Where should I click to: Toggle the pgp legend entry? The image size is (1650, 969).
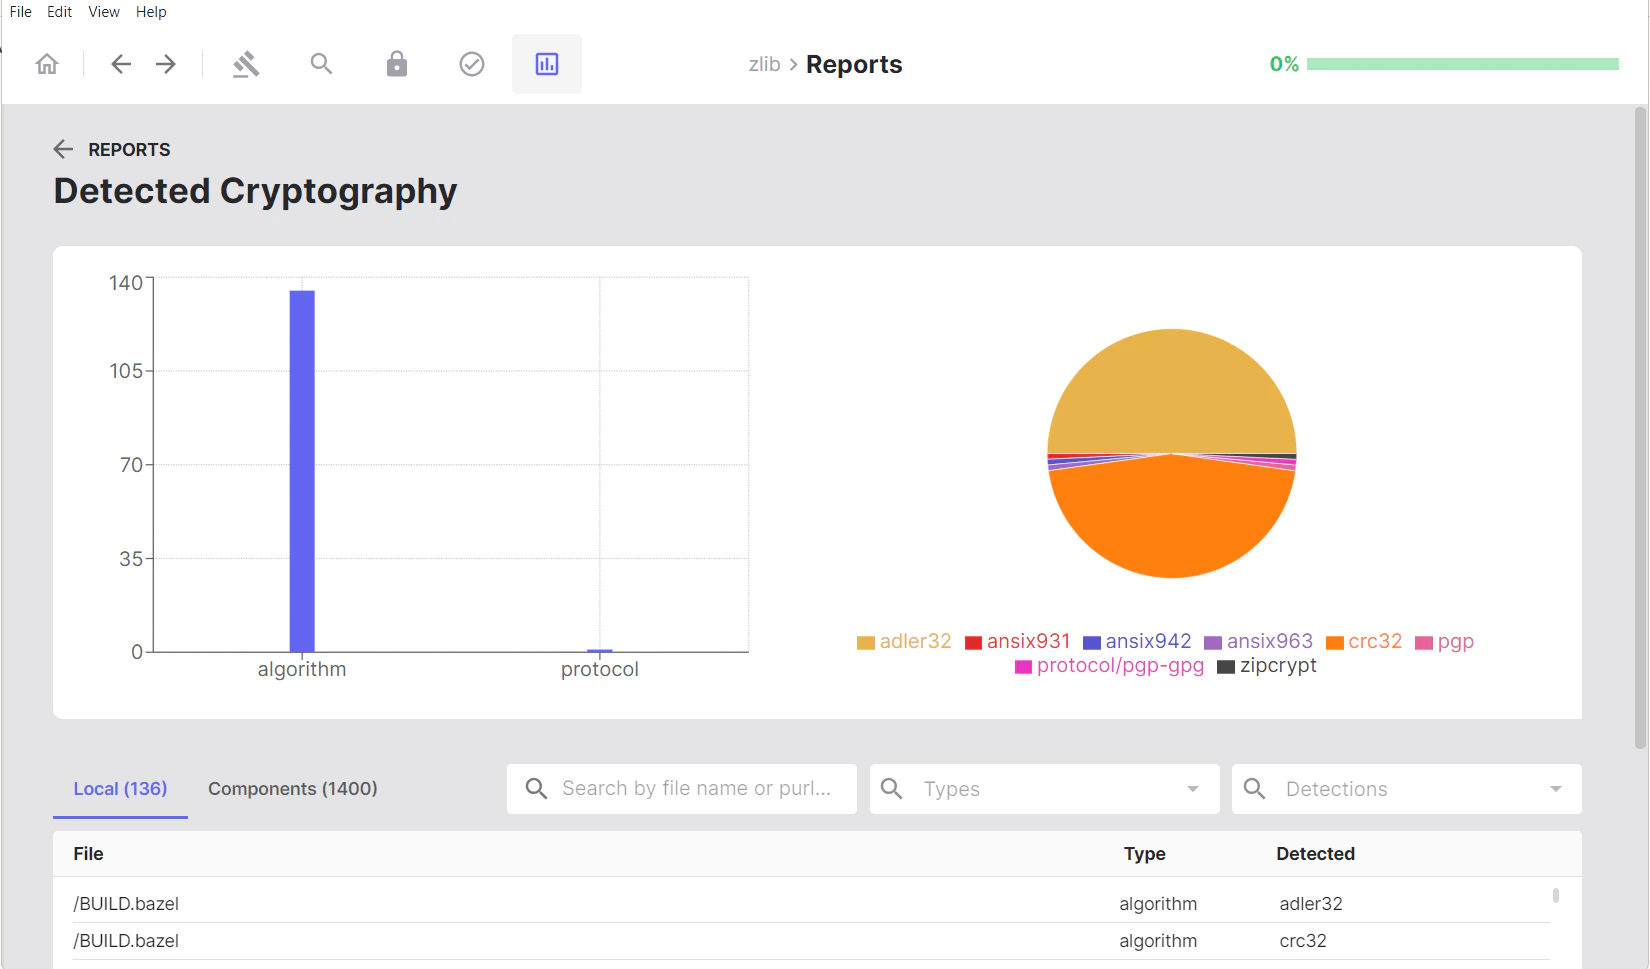[x=1445, y=642]
